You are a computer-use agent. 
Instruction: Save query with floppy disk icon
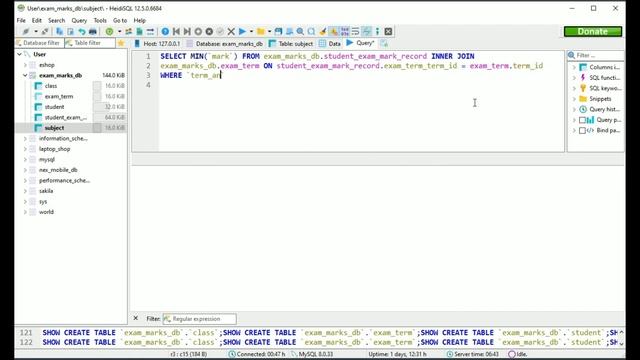click(x=278, y=31)
